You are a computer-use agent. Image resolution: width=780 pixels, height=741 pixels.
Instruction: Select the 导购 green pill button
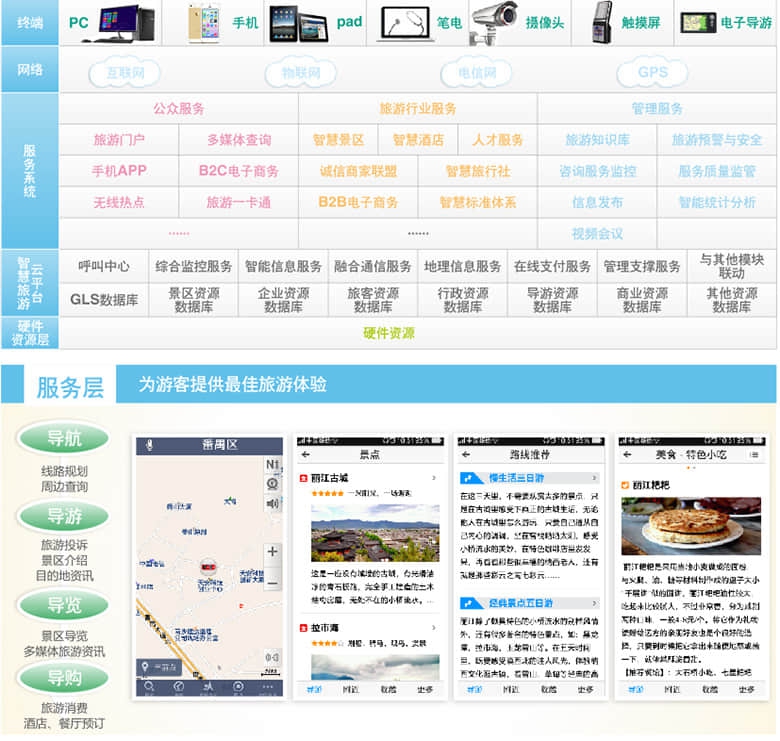(62, 679)
